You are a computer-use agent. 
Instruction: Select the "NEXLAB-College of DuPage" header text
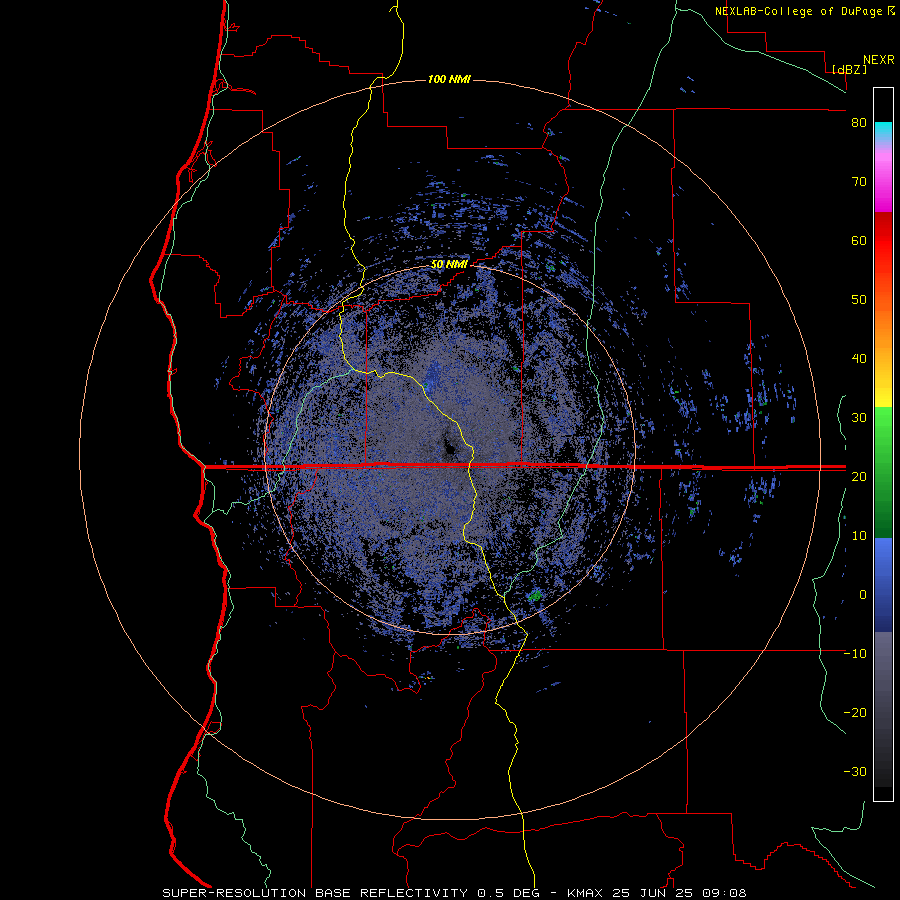pyautogui.click(x=799, y=11)
